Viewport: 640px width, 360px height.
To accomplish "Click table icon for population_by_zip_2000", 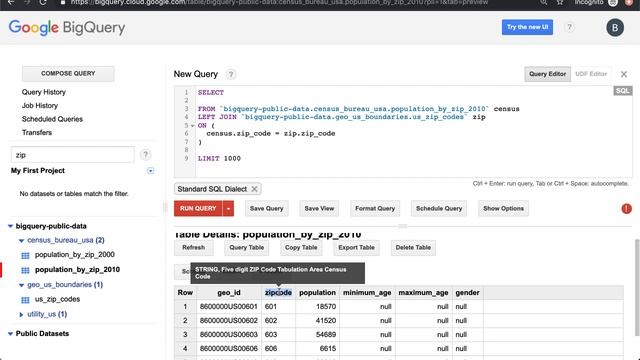I will (x=25, y=255).
